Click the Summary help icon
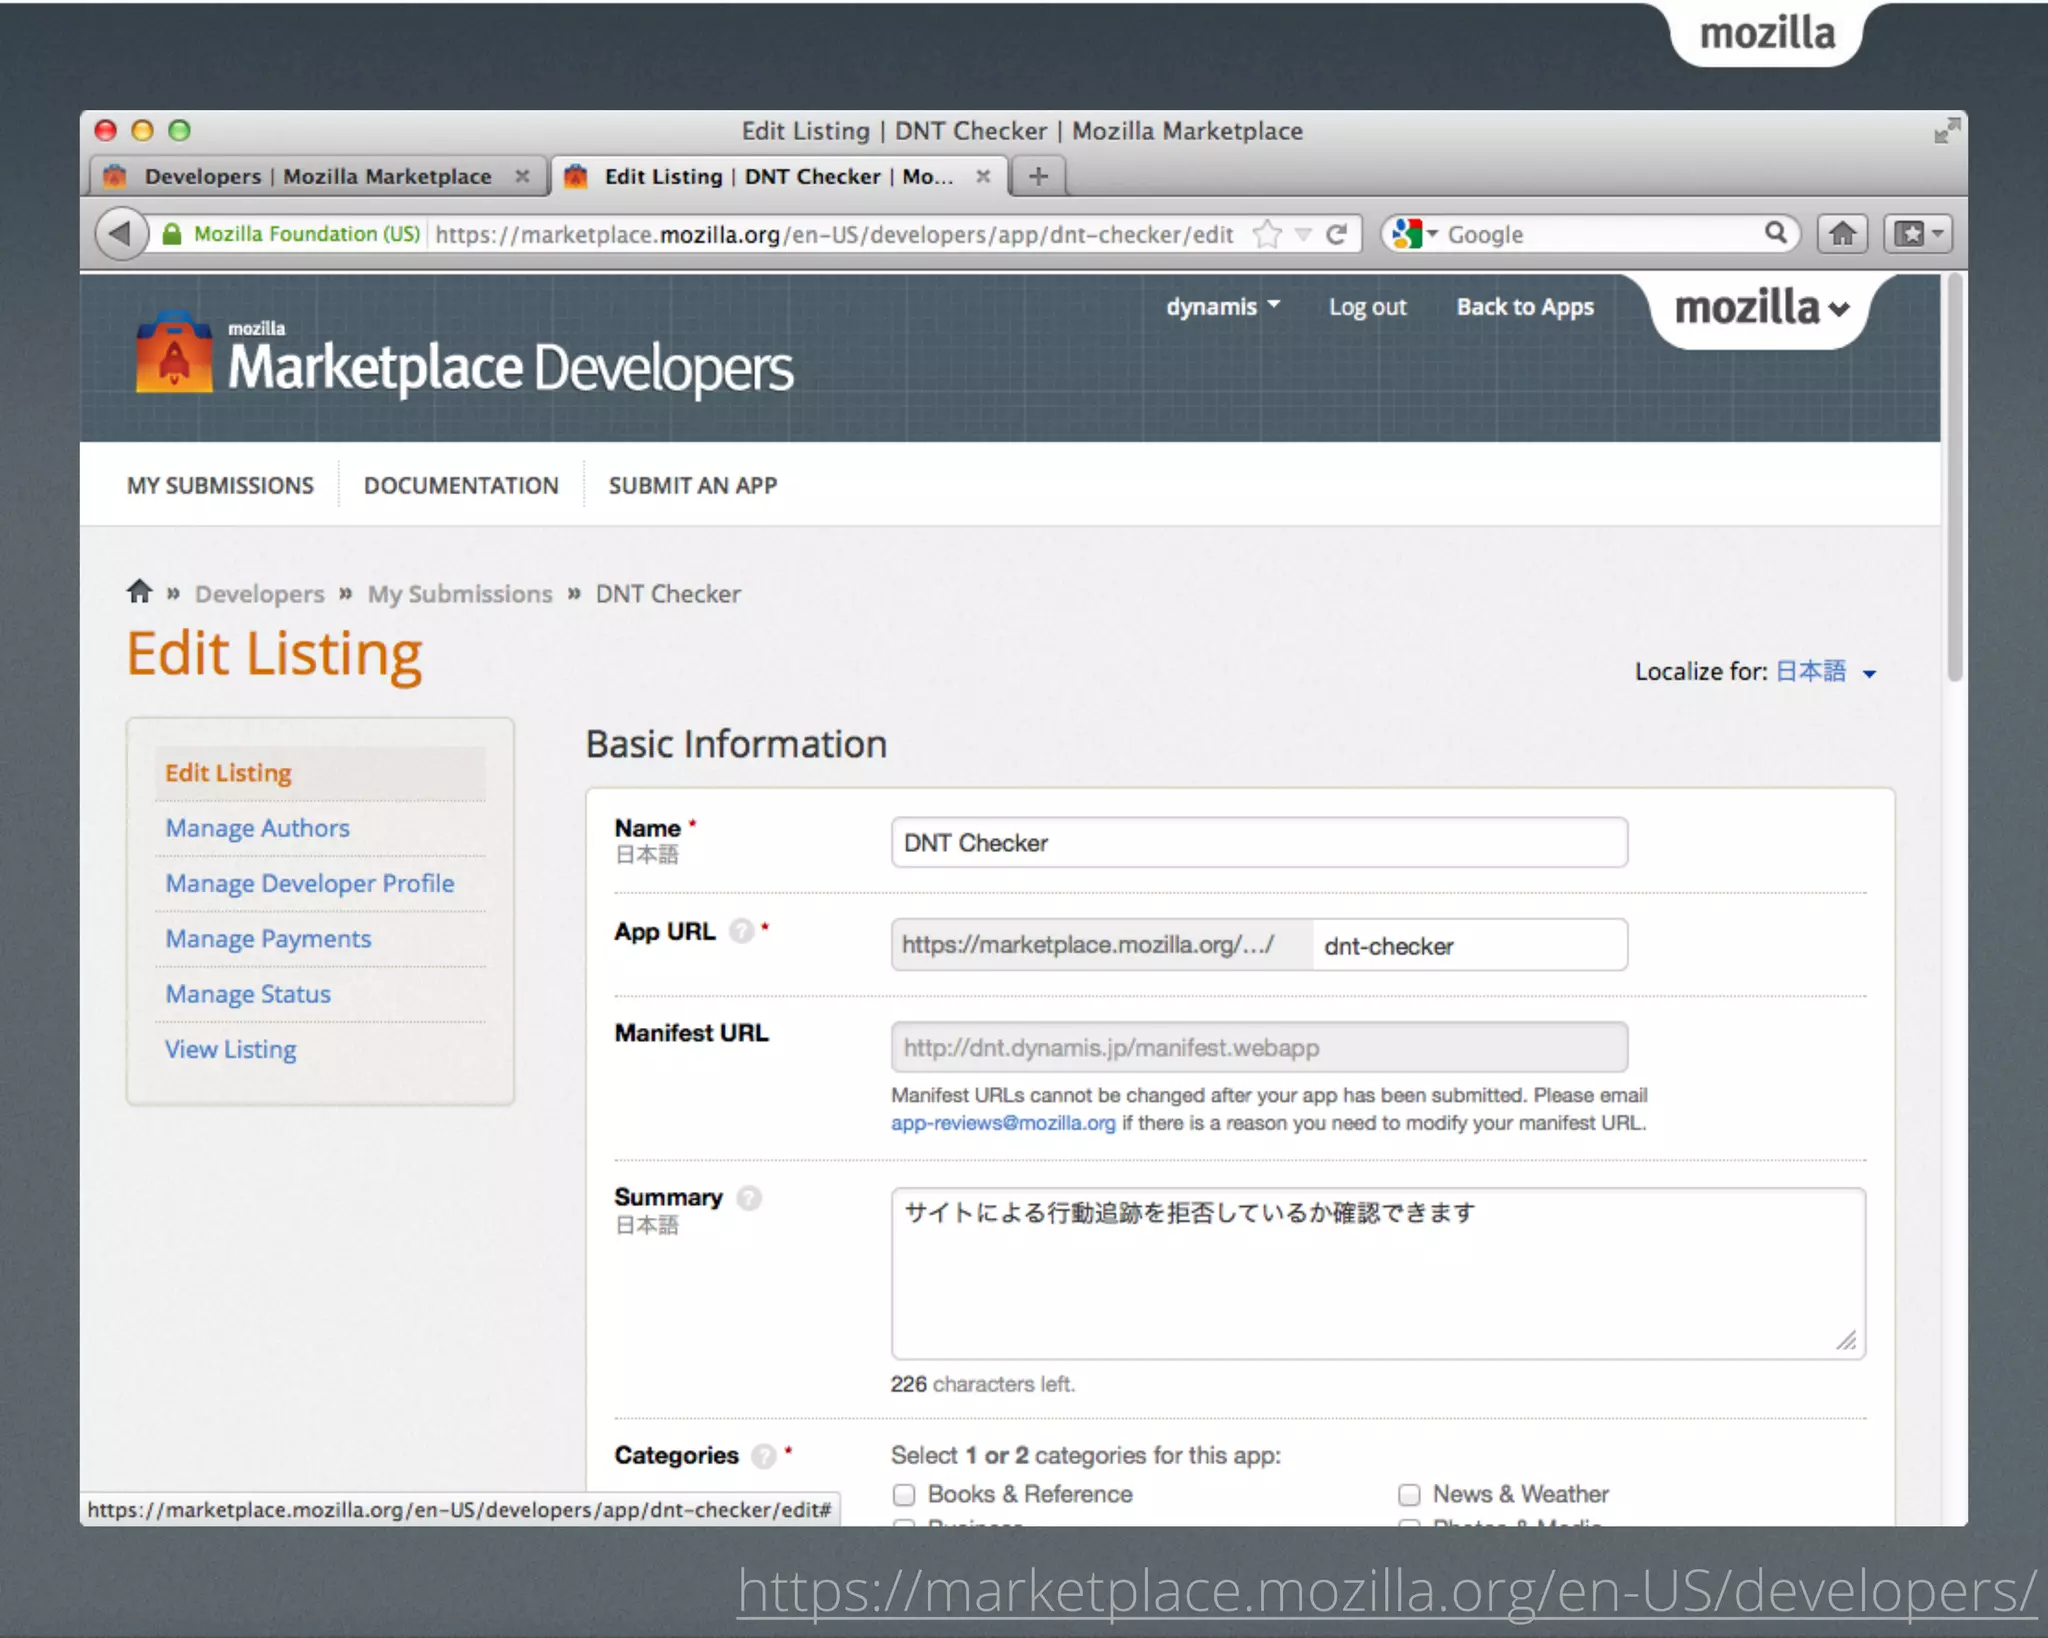The image size is (2048, 1638). pos(749,1197)
